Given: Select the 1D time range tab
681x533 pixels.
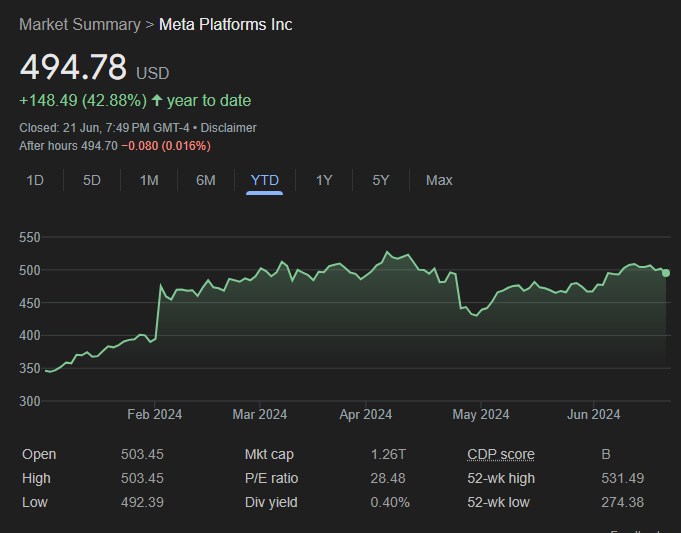Looking at the screenshot, I should [35, 180].
